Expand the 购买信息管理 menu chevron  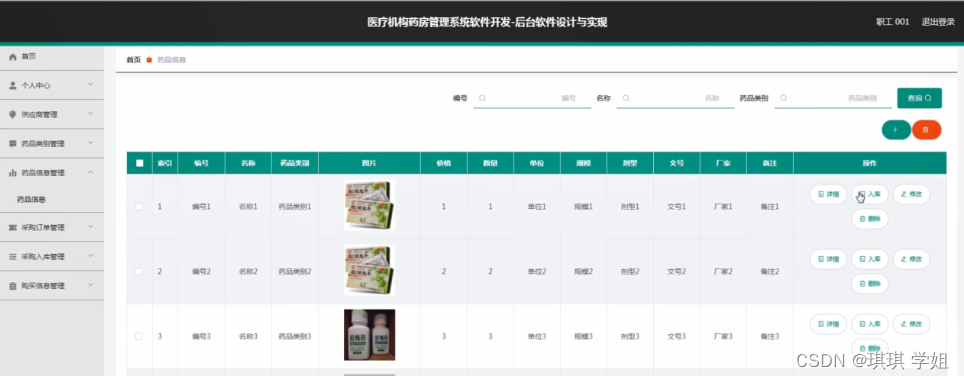click(90, 285)
